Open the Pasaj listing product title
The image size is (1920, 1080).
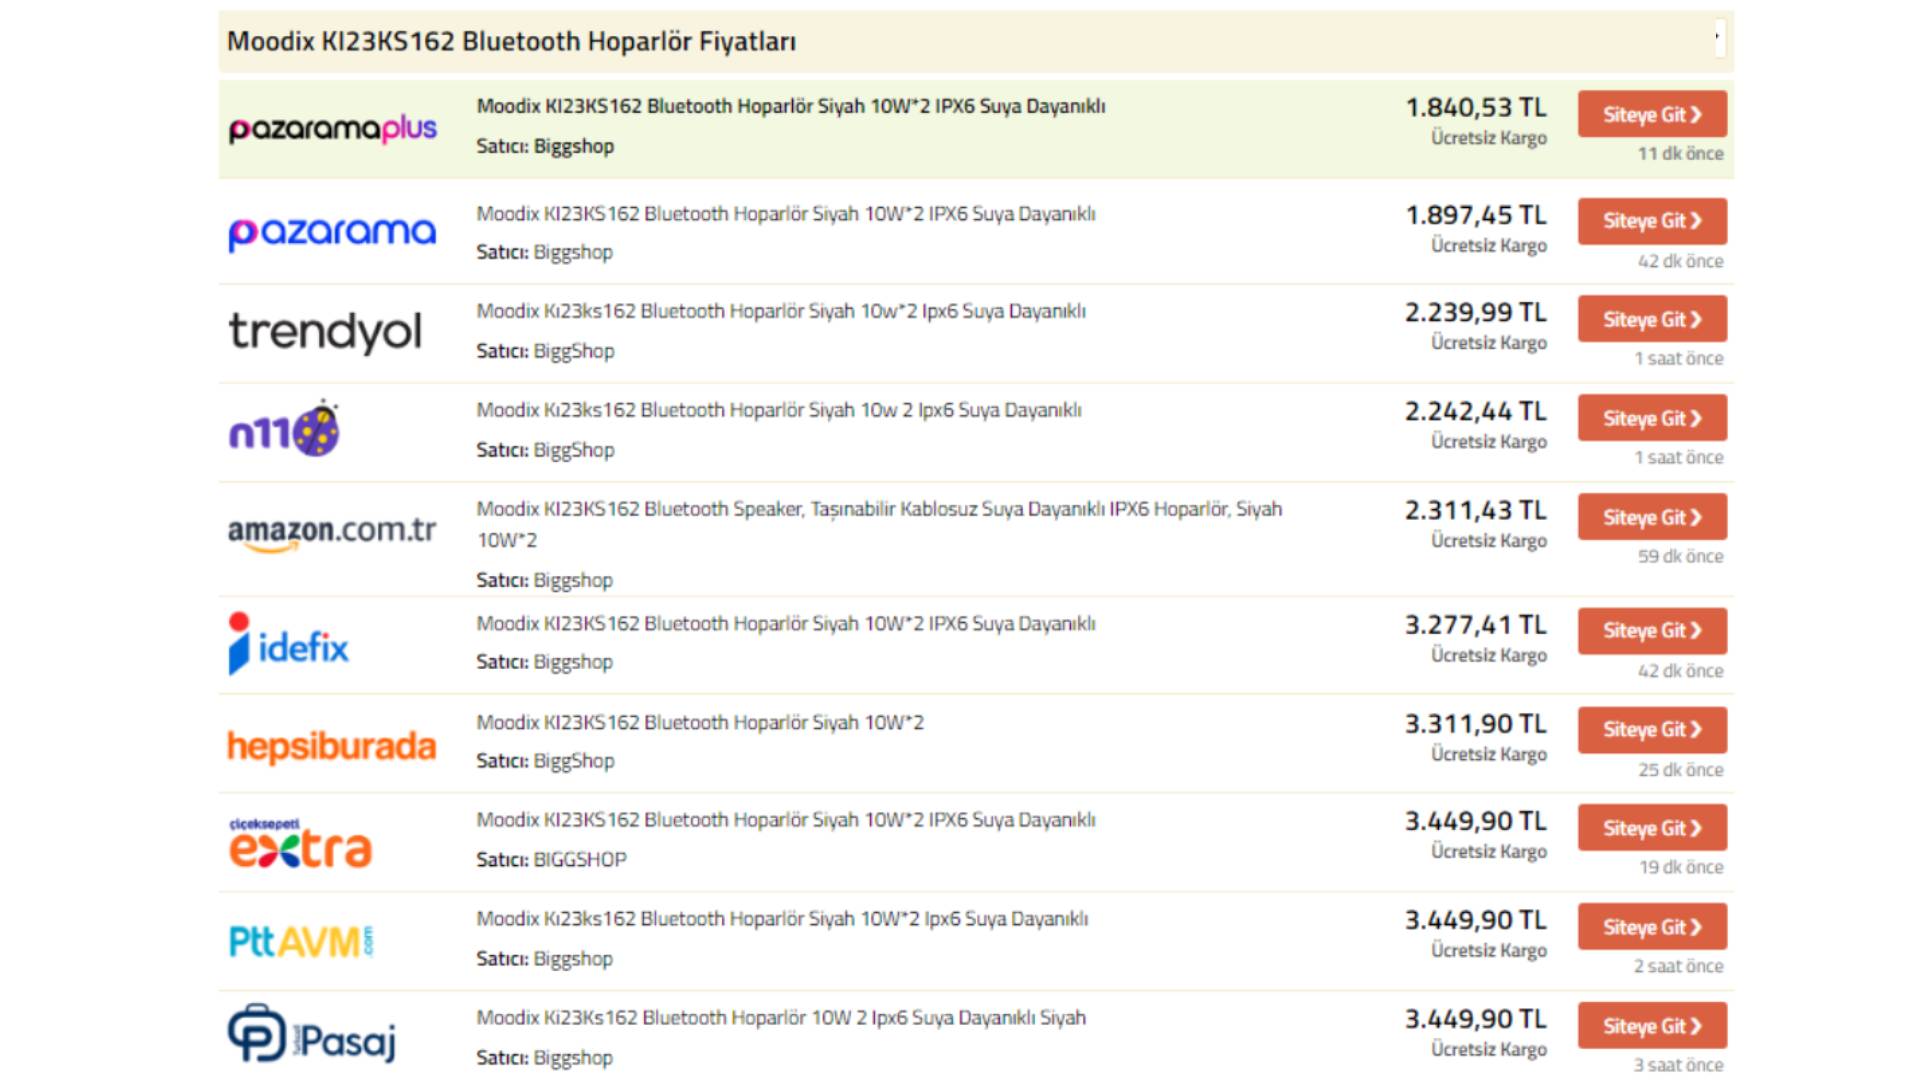click(781, 1018)
